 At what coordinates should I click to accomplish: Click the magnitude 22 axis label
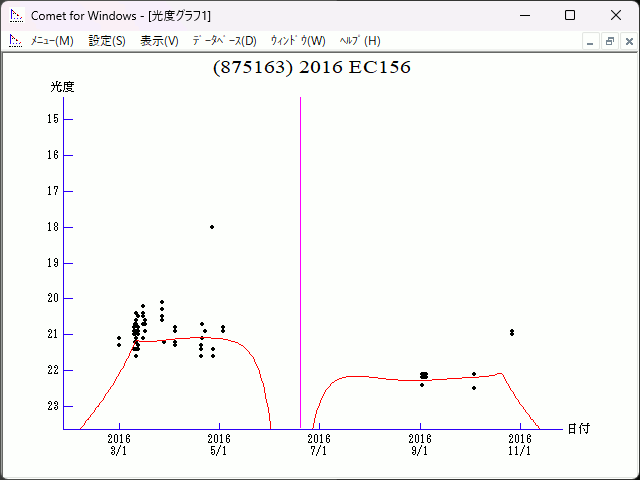click(53, 370)
